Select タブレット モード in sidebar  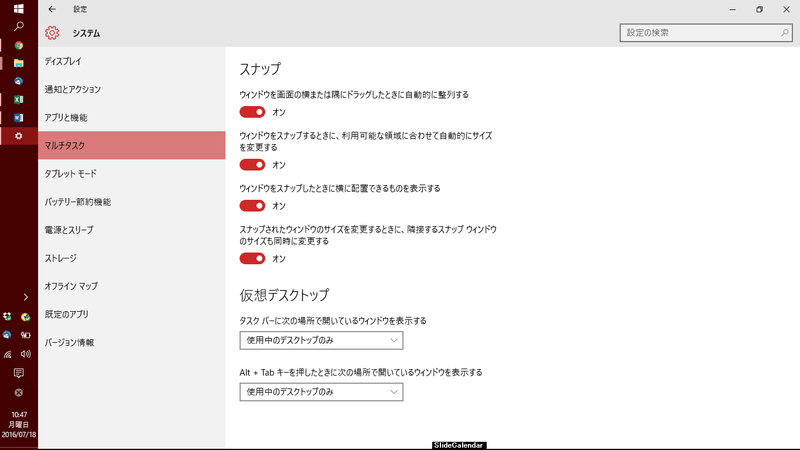[x=132, y=173]
